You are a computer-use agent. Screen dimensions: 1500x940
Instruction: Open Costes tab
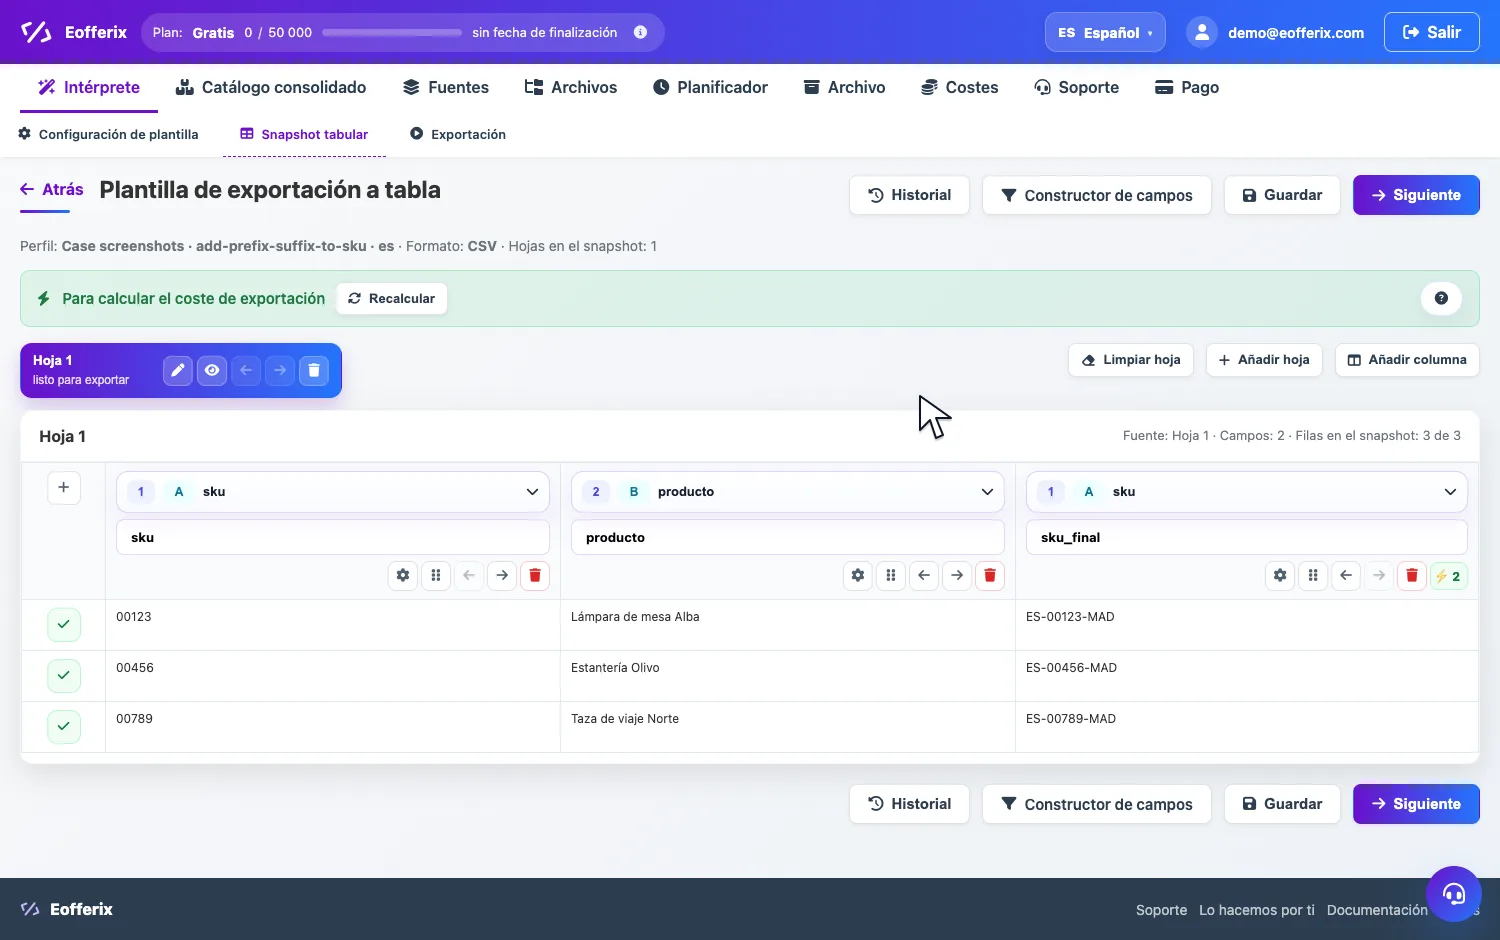click(960, 87)
